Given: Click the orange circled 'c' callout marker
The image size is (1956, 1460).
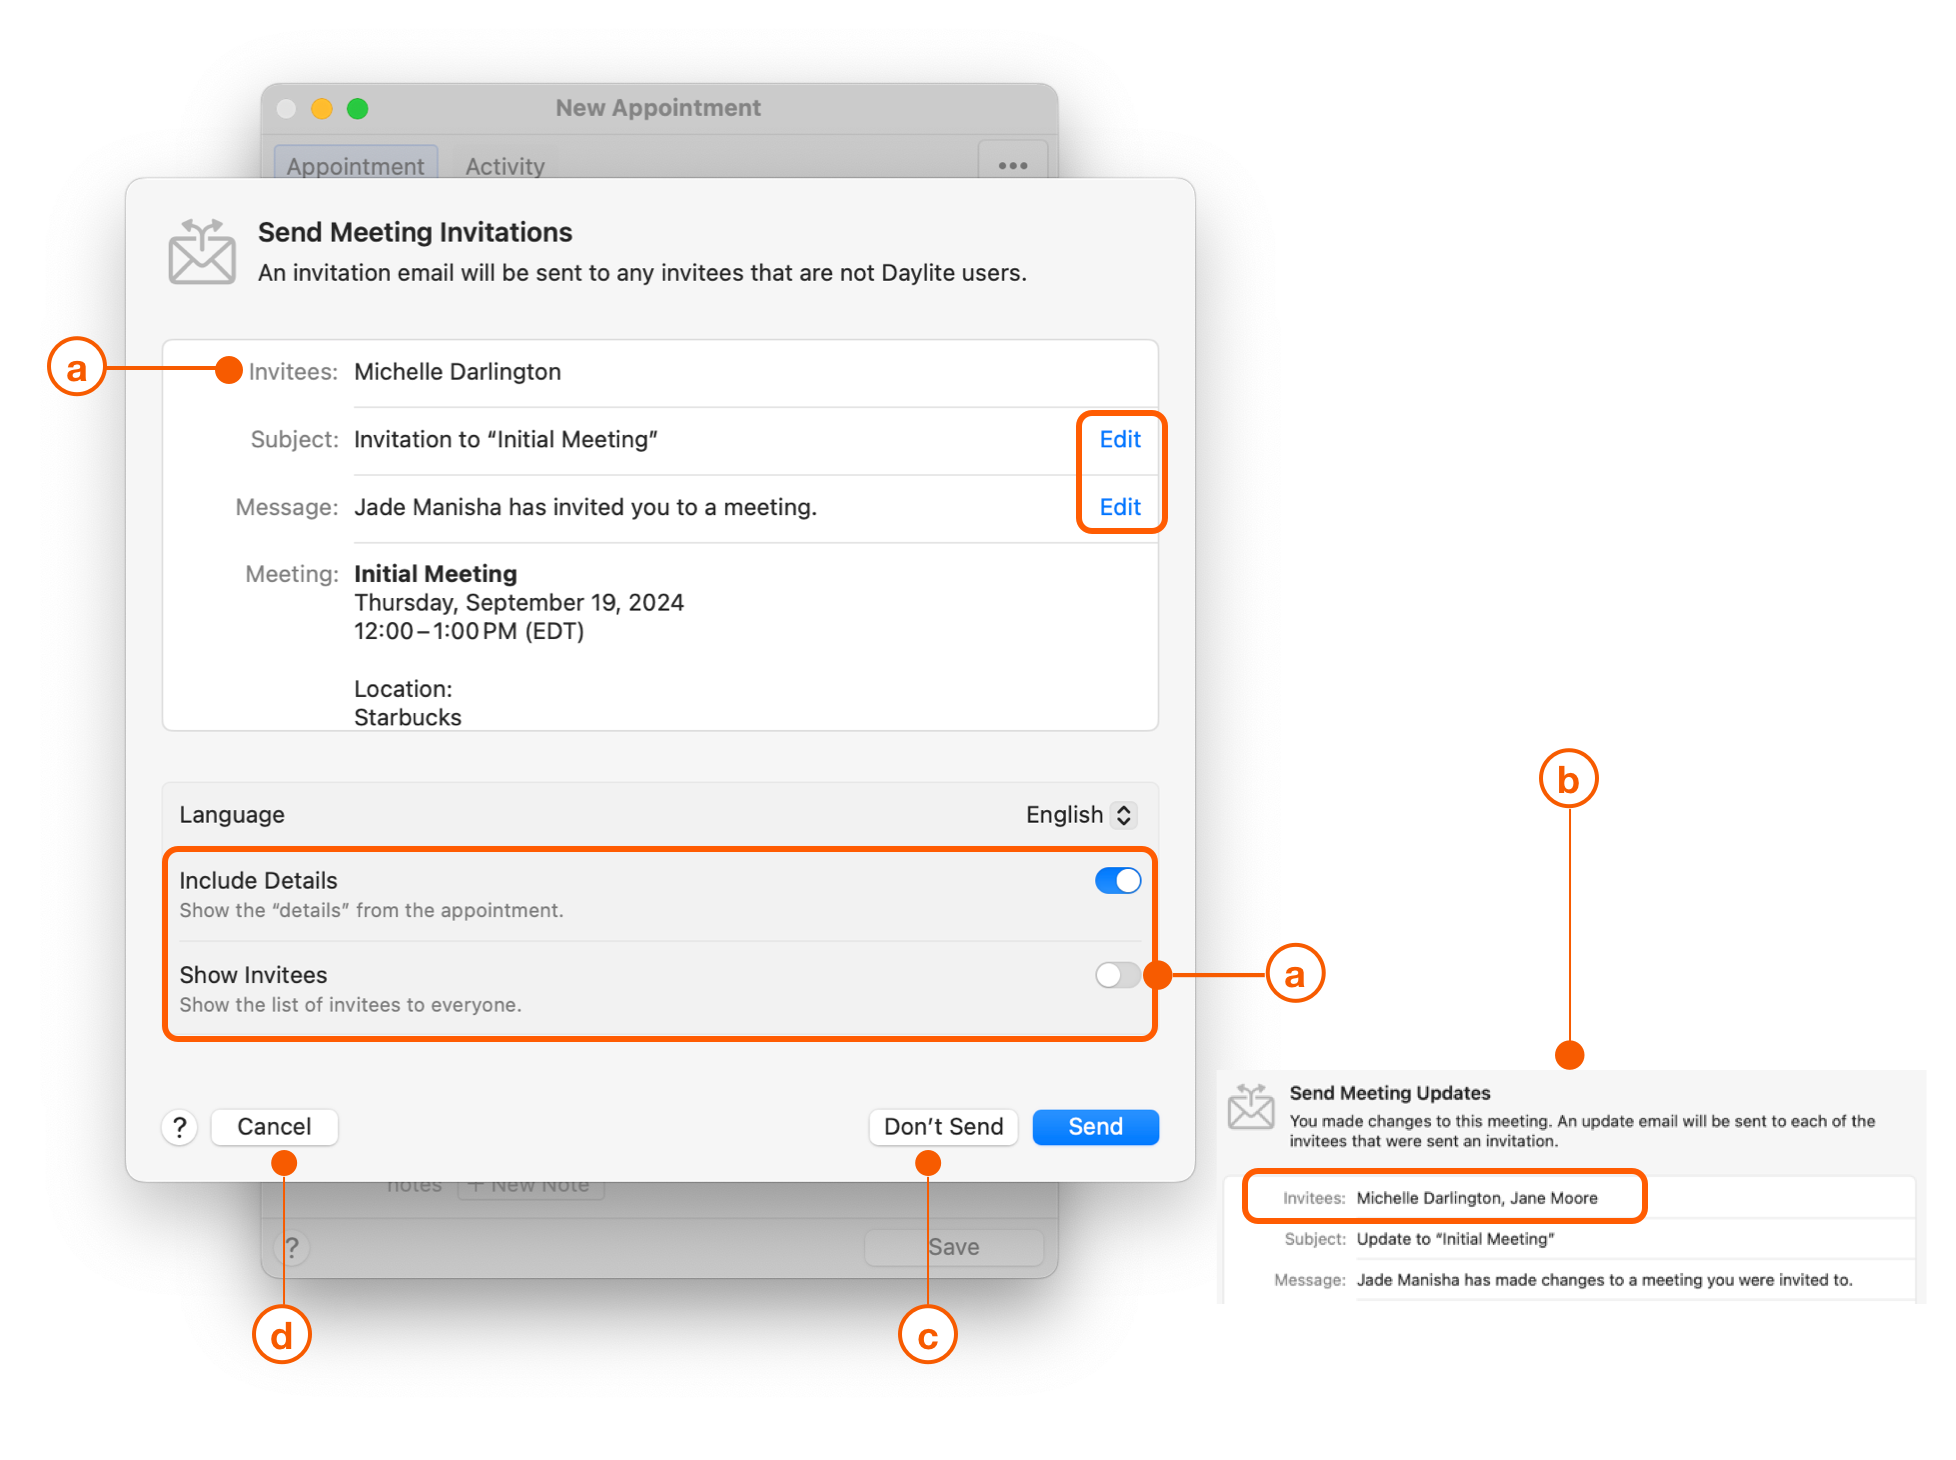Looking at the screenshot, I should pos(927,1335).
